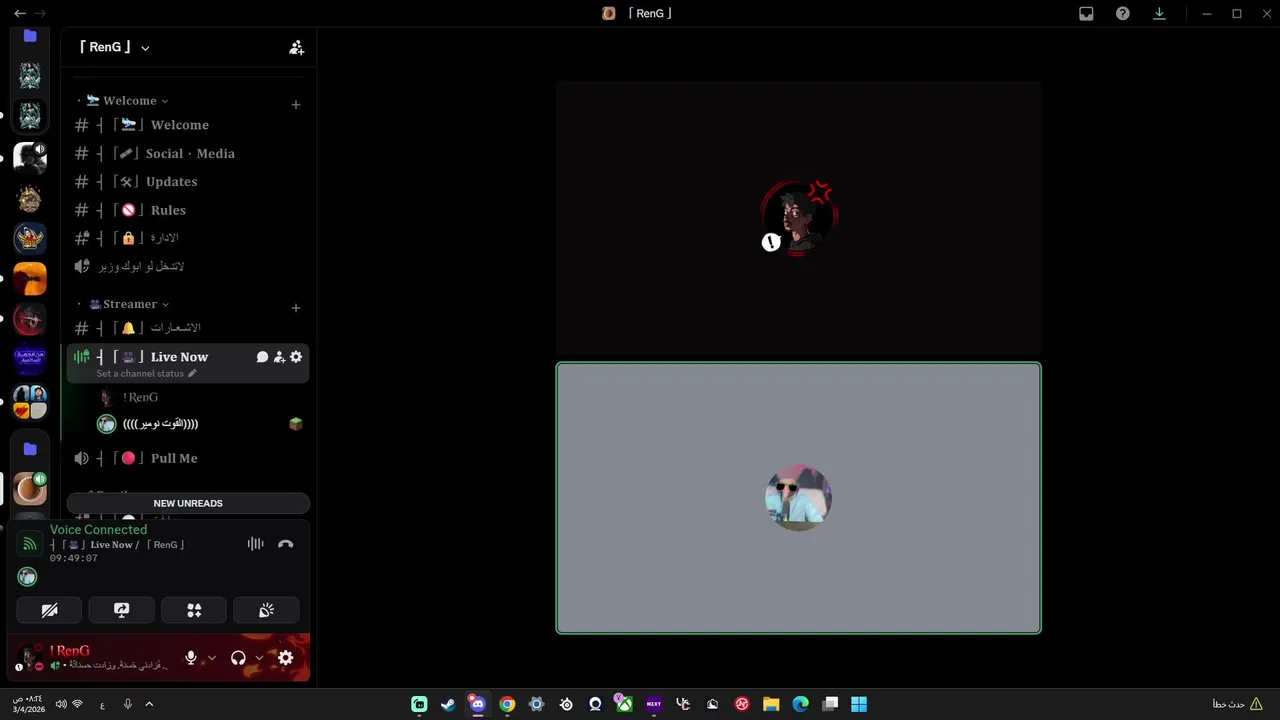Image resolution: width=1280 pixels, height=720 pixels.
Task: Collapse the Welcome category
Action: 128,101
